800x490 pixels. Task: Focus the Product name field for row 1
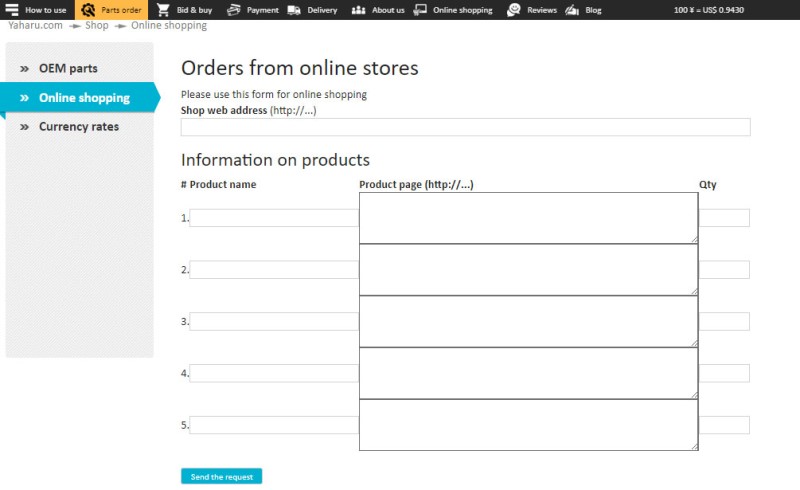(273, 218)
